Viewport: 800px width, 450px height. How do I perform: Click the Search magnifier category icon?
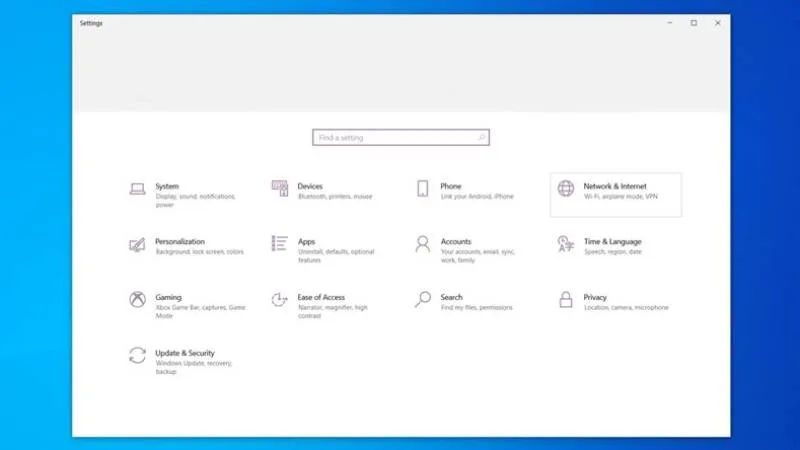click(422, 299)
